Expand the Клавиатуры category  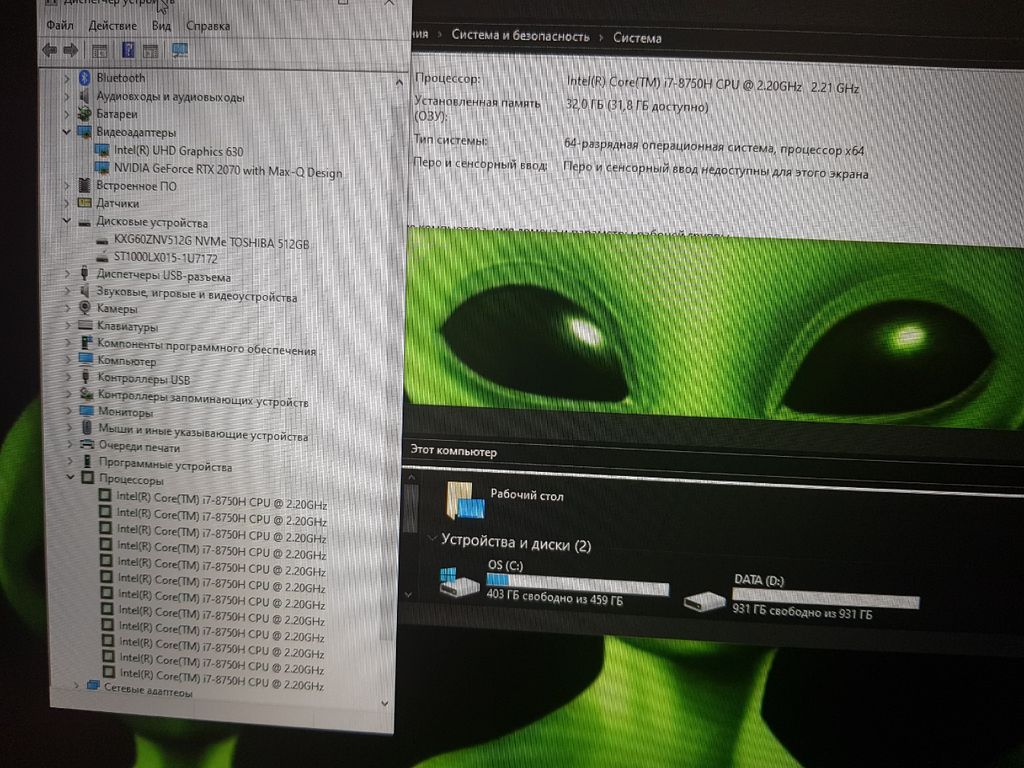68,327
